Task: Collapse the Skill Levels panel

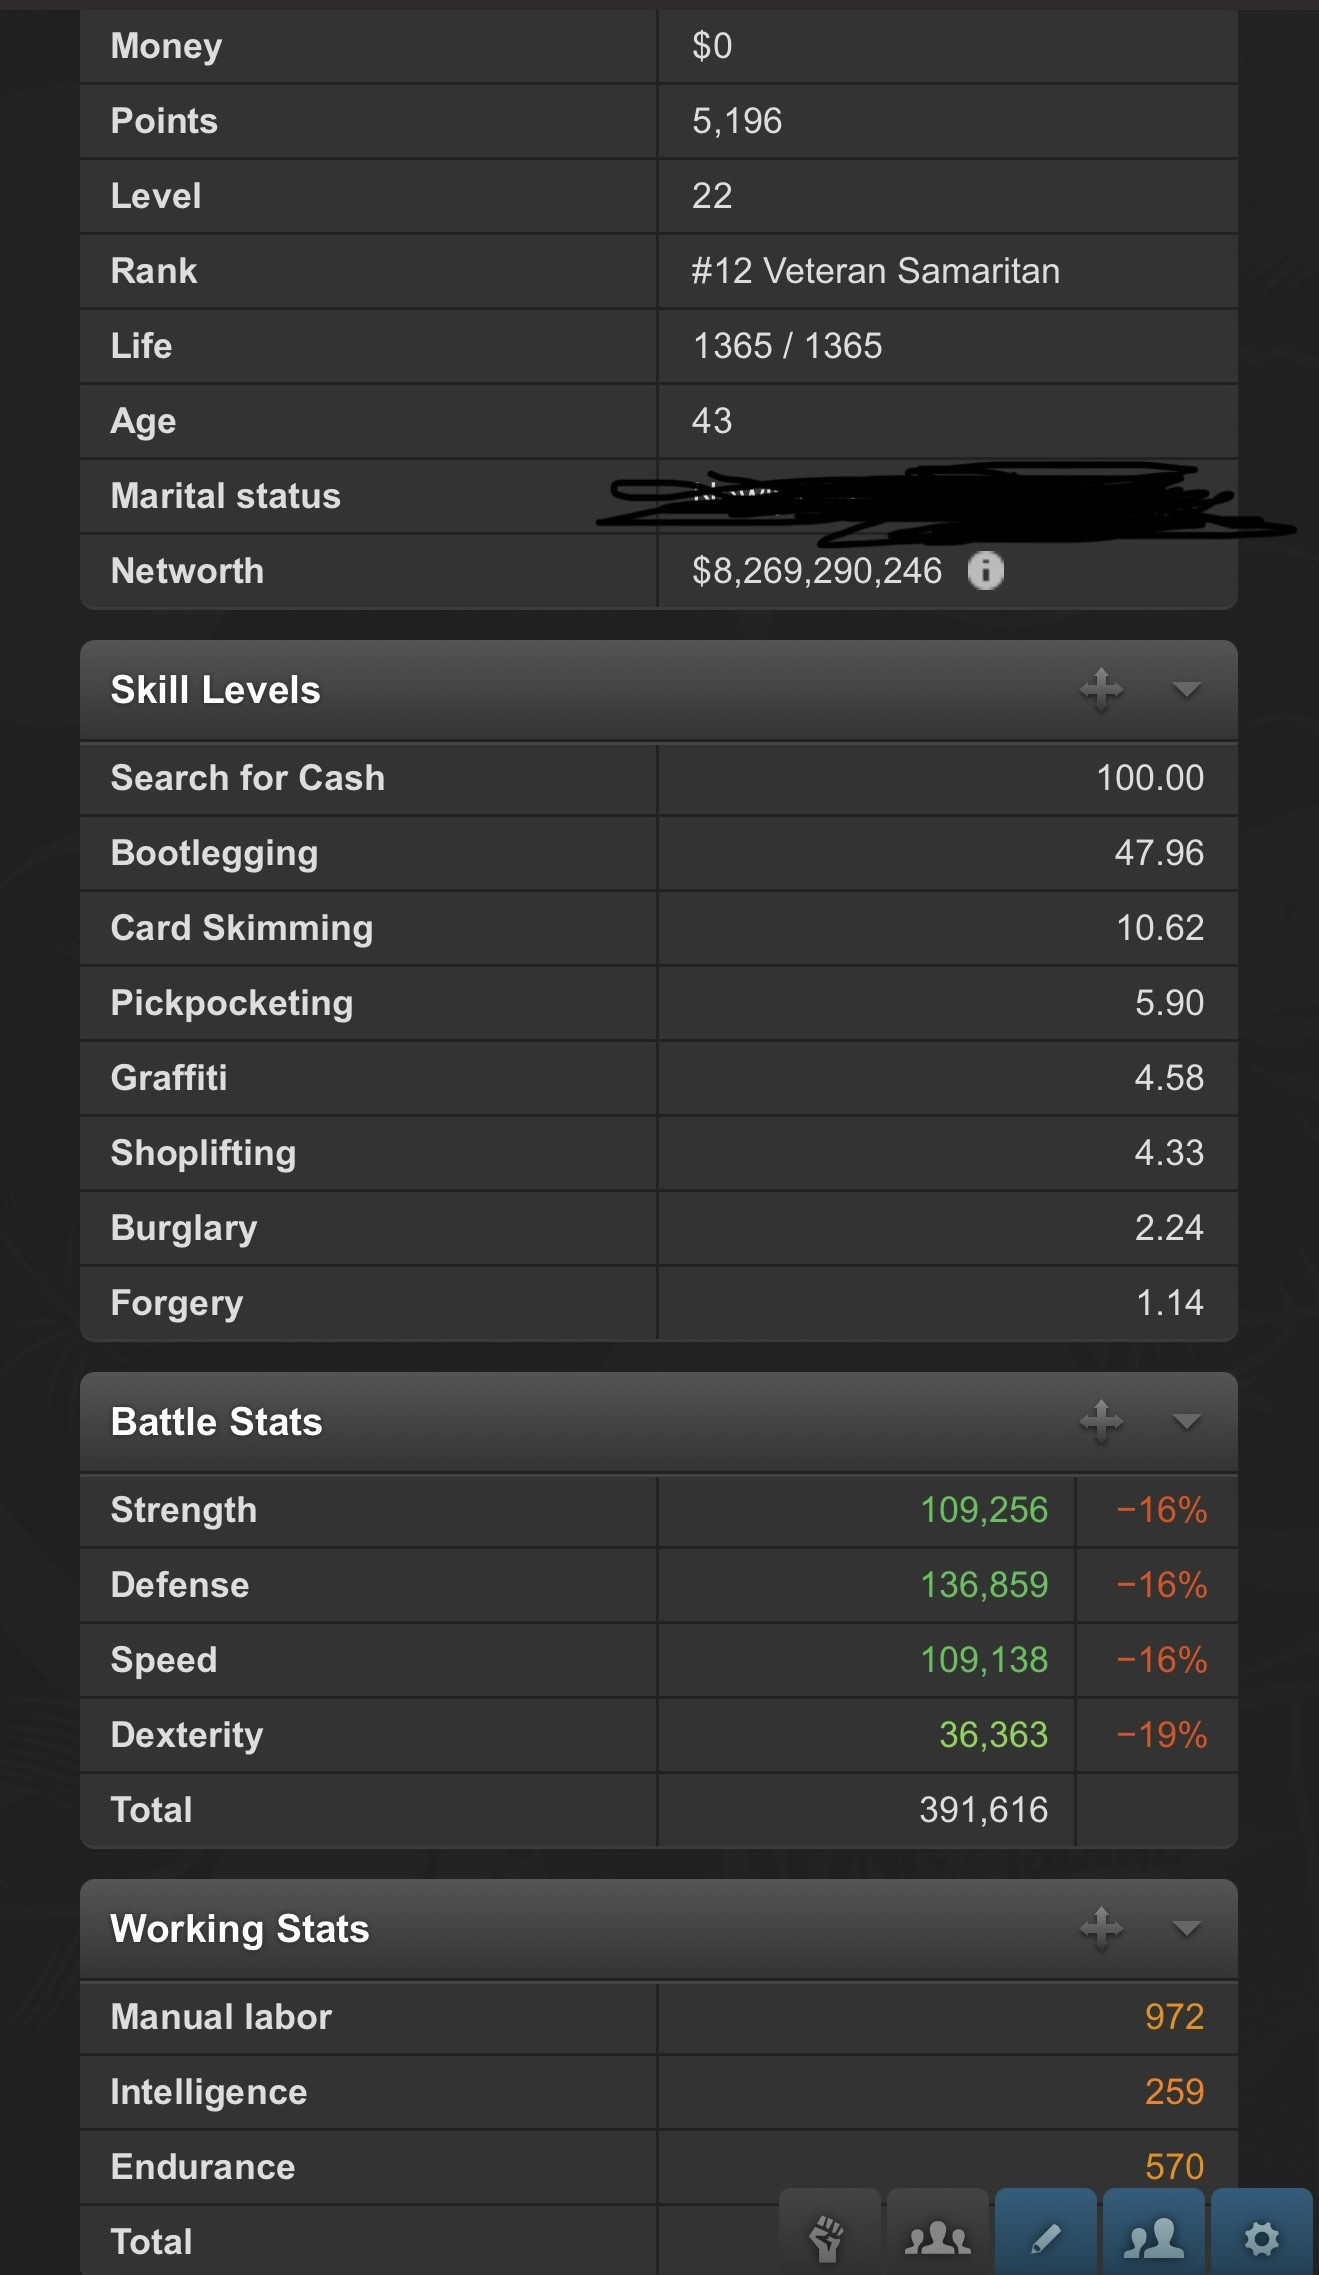Action: [x=1186, y=689]
